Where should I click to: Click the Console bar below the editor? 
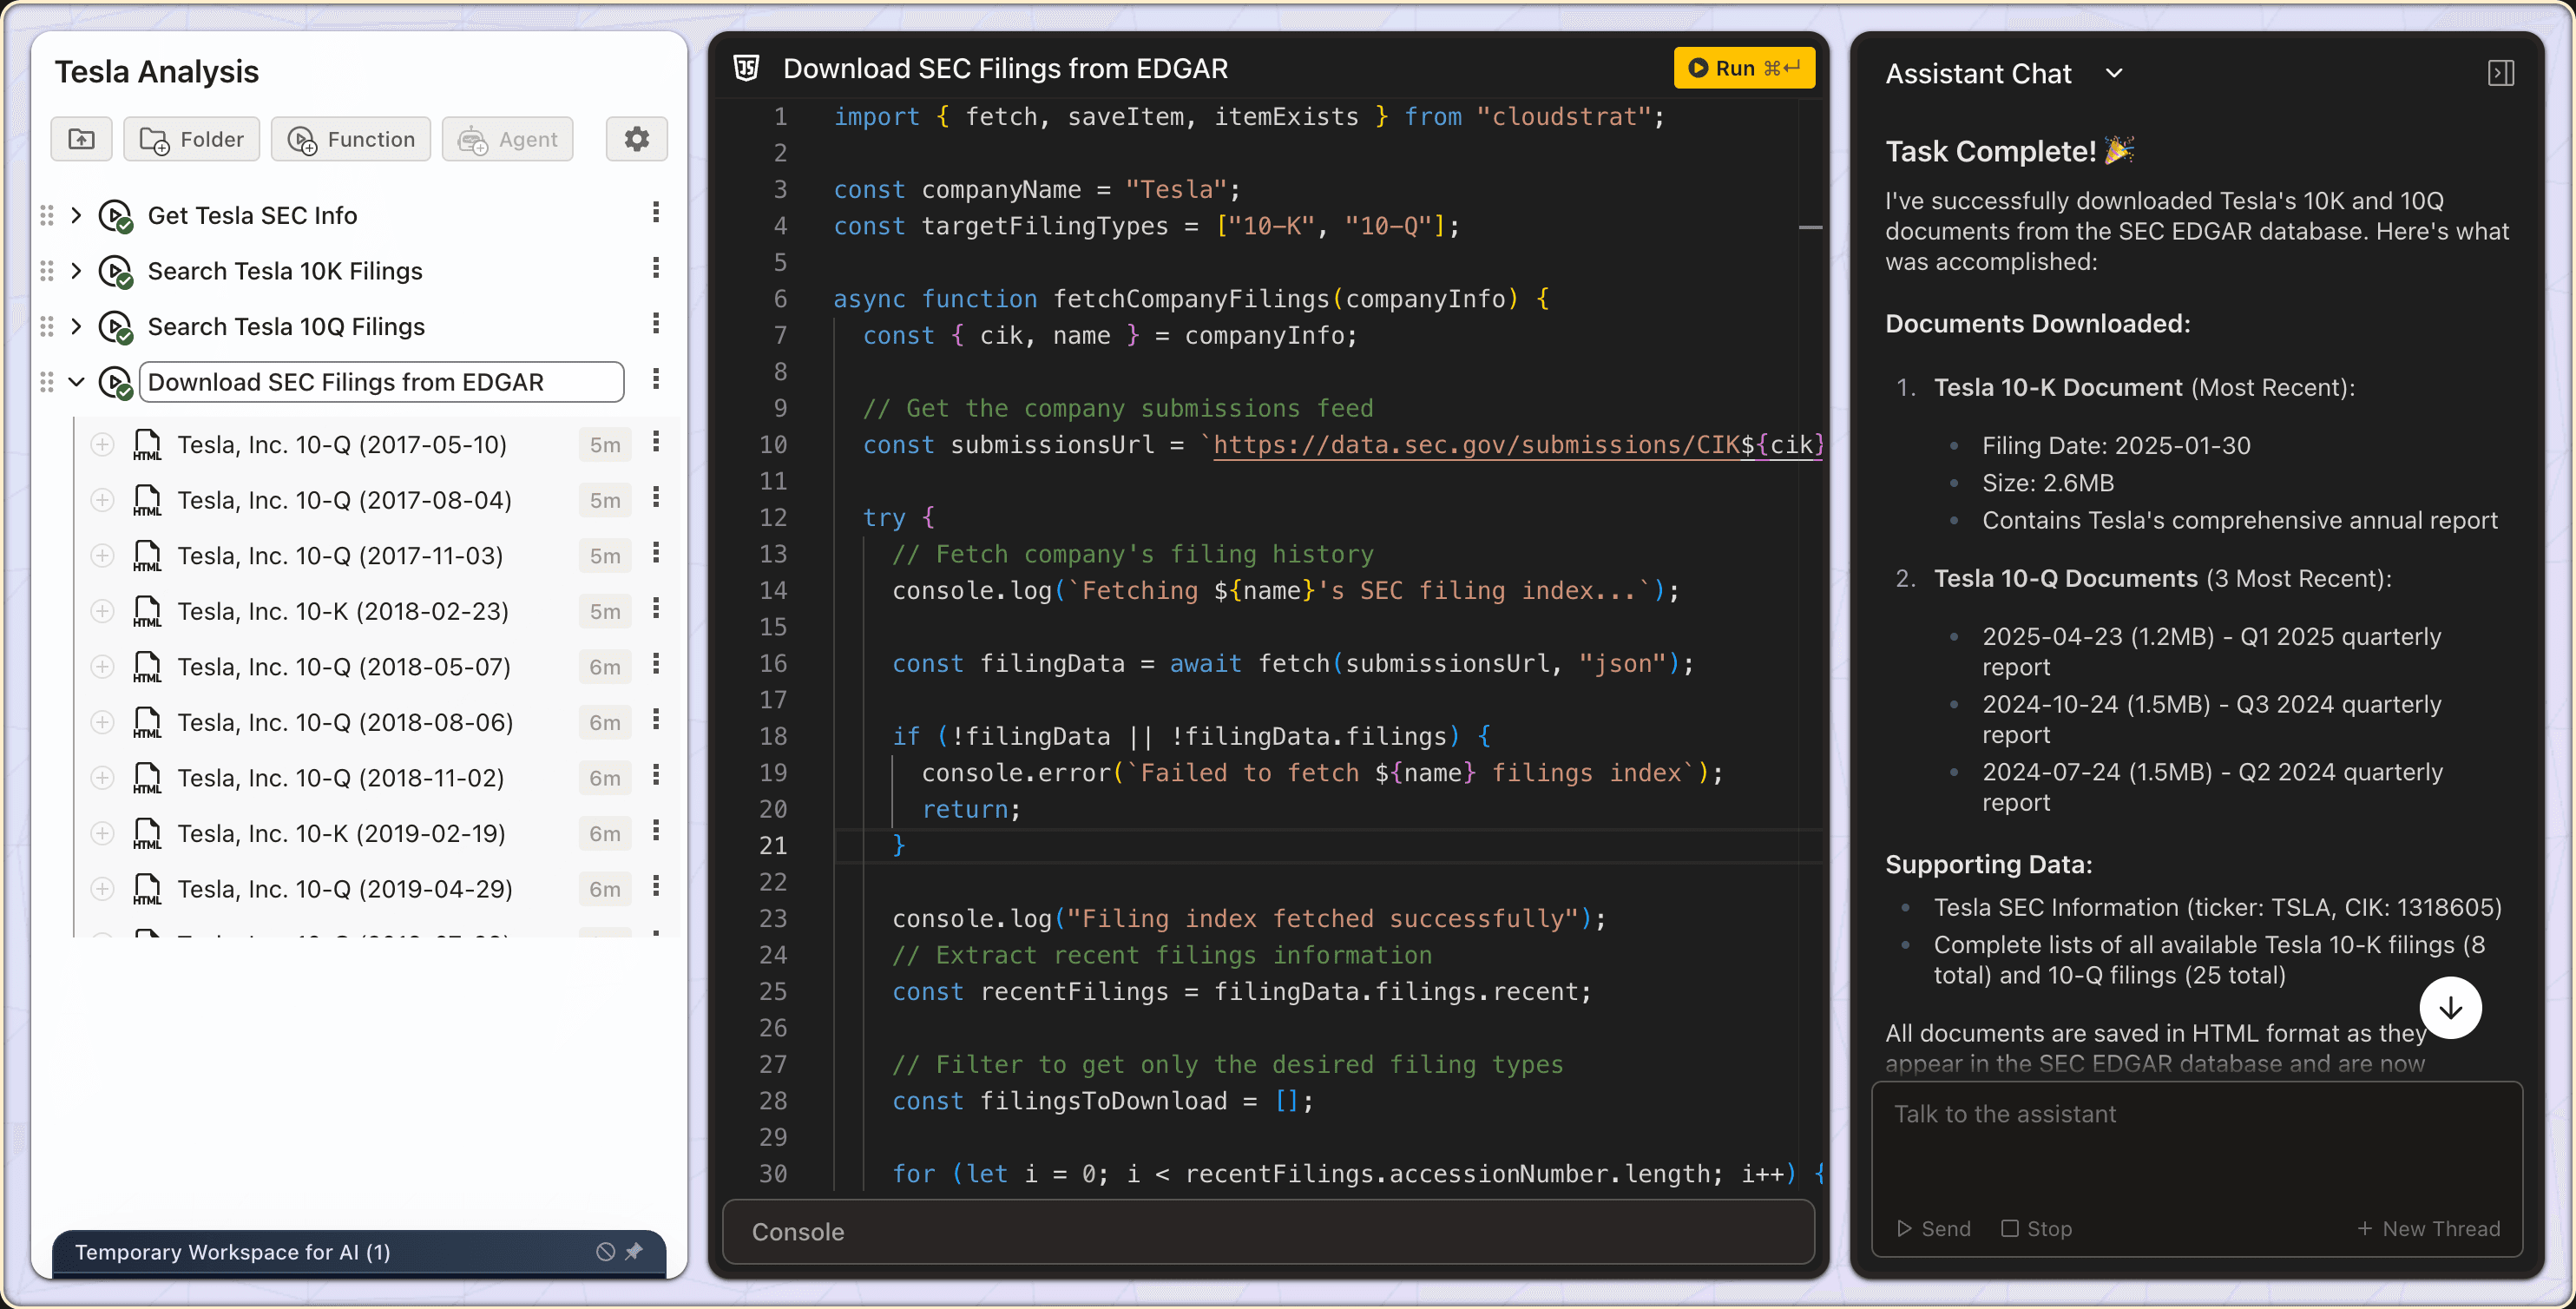[1267, 1231]
